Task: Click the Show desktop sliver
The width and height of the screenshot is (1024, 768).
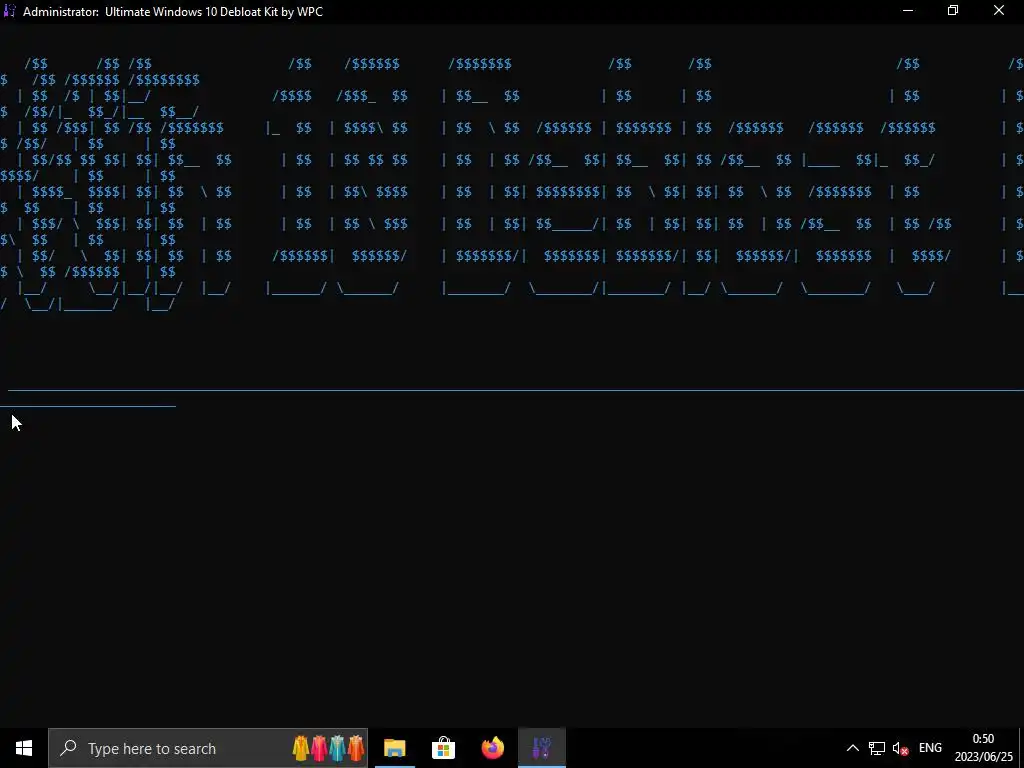Action: (x=1021, y=748)
